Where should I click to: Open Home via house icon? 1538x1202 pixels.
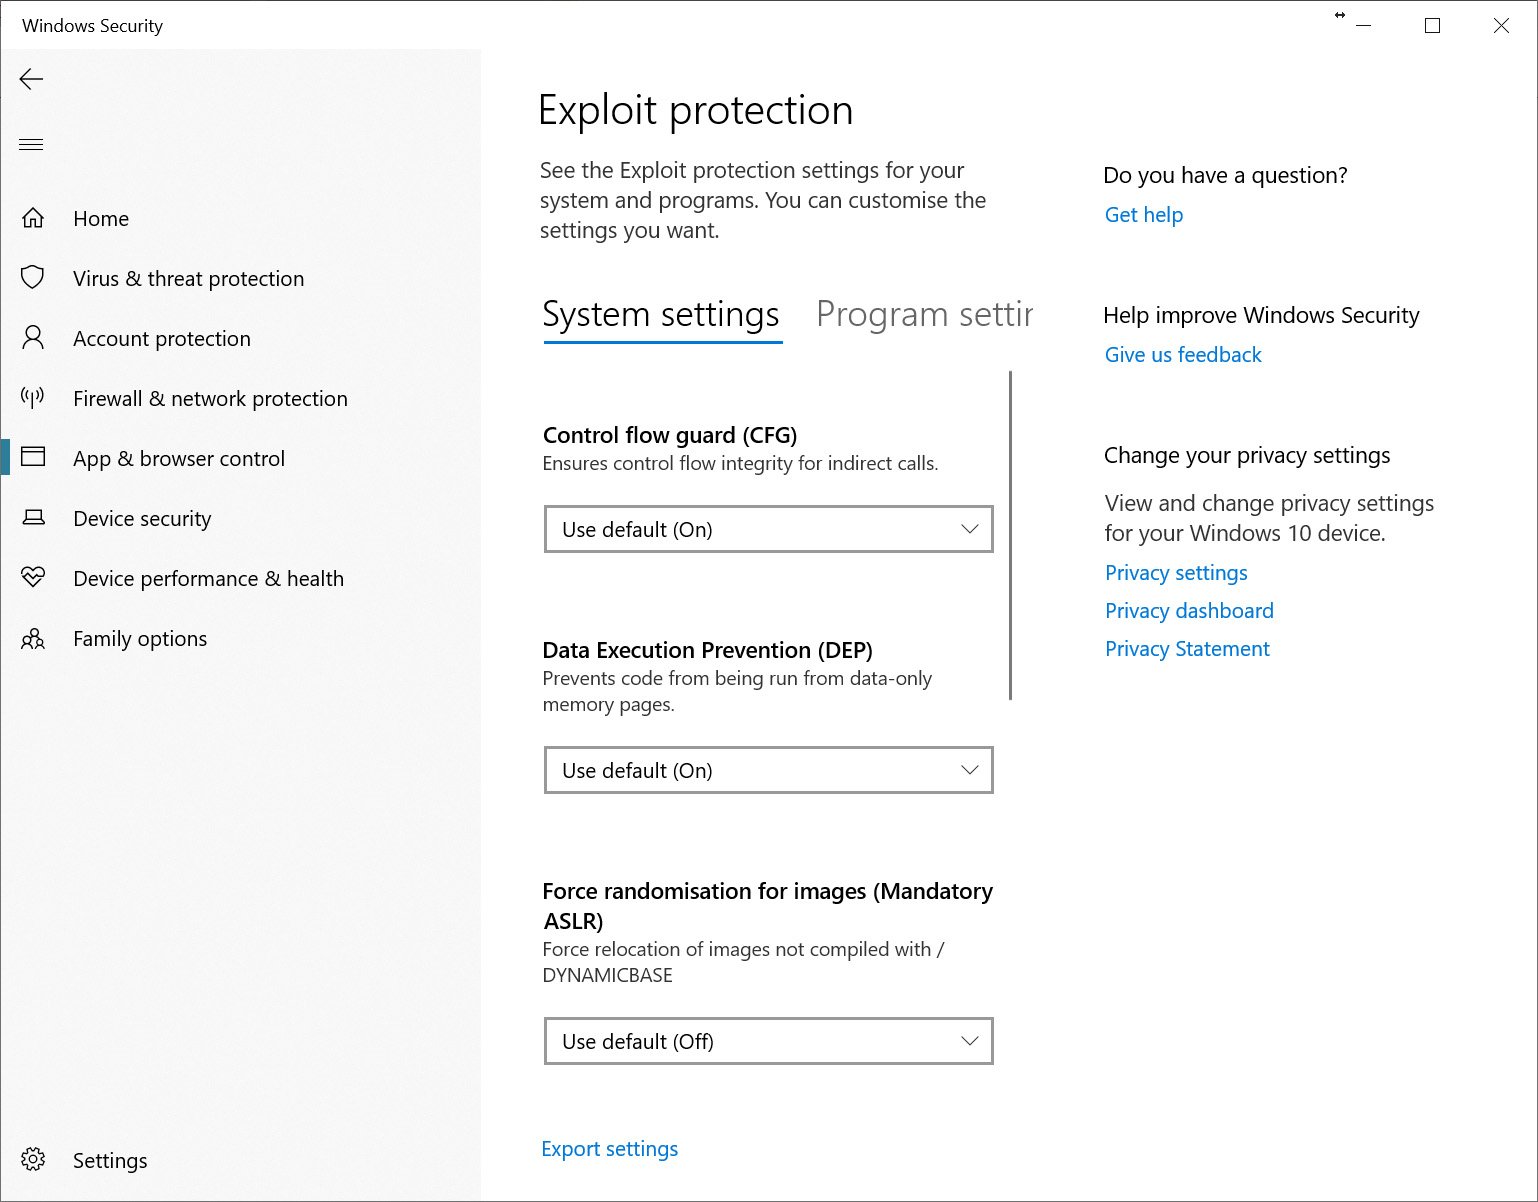point(33,218)
